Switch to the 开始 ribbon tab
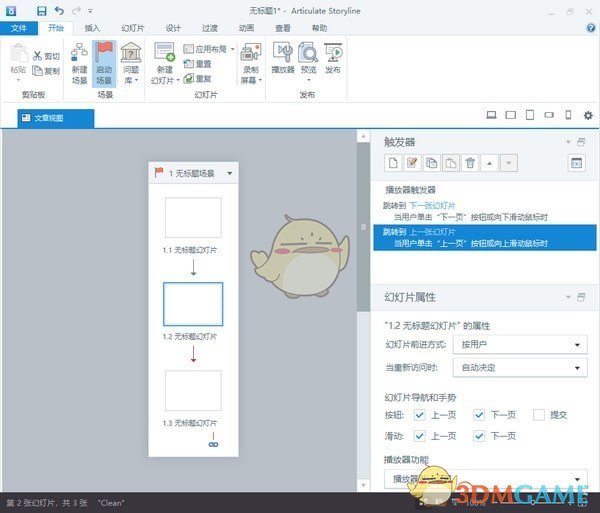Viewport: 600px width, 513px height. pos(56,28)
